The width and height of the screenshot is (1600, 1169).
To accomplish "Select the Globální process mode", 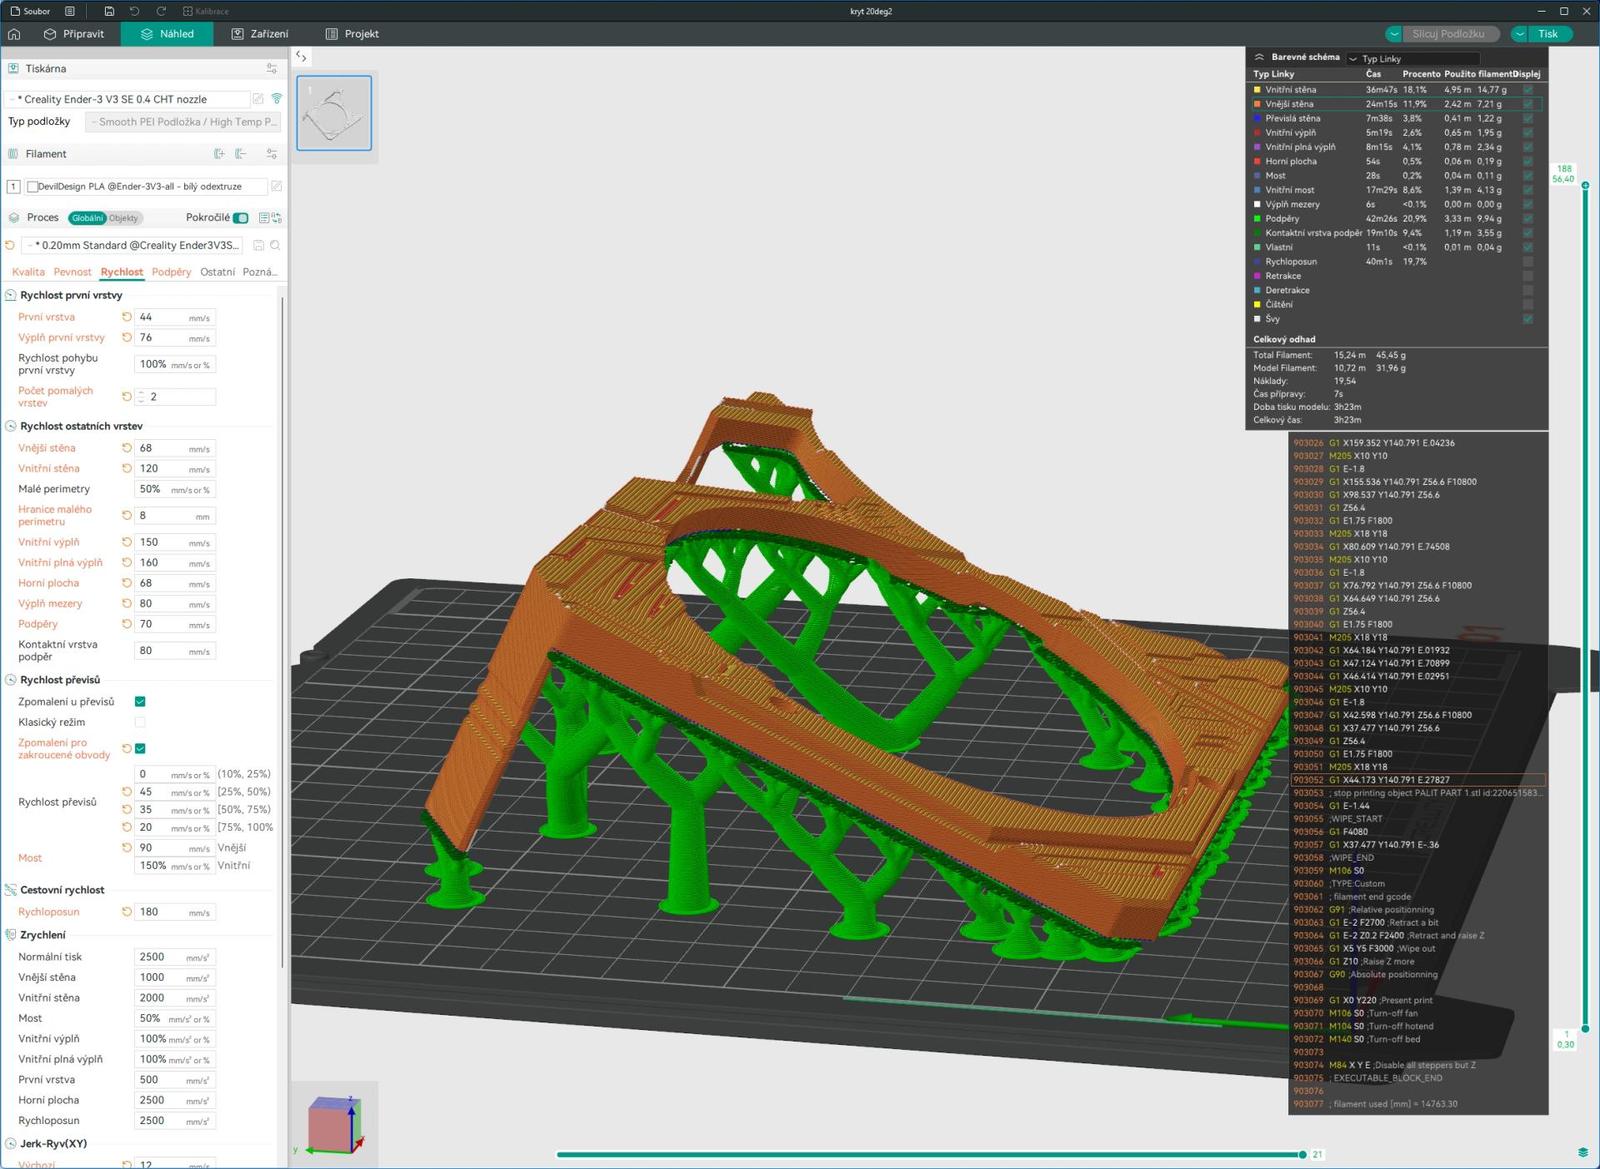I will [87, 218].
